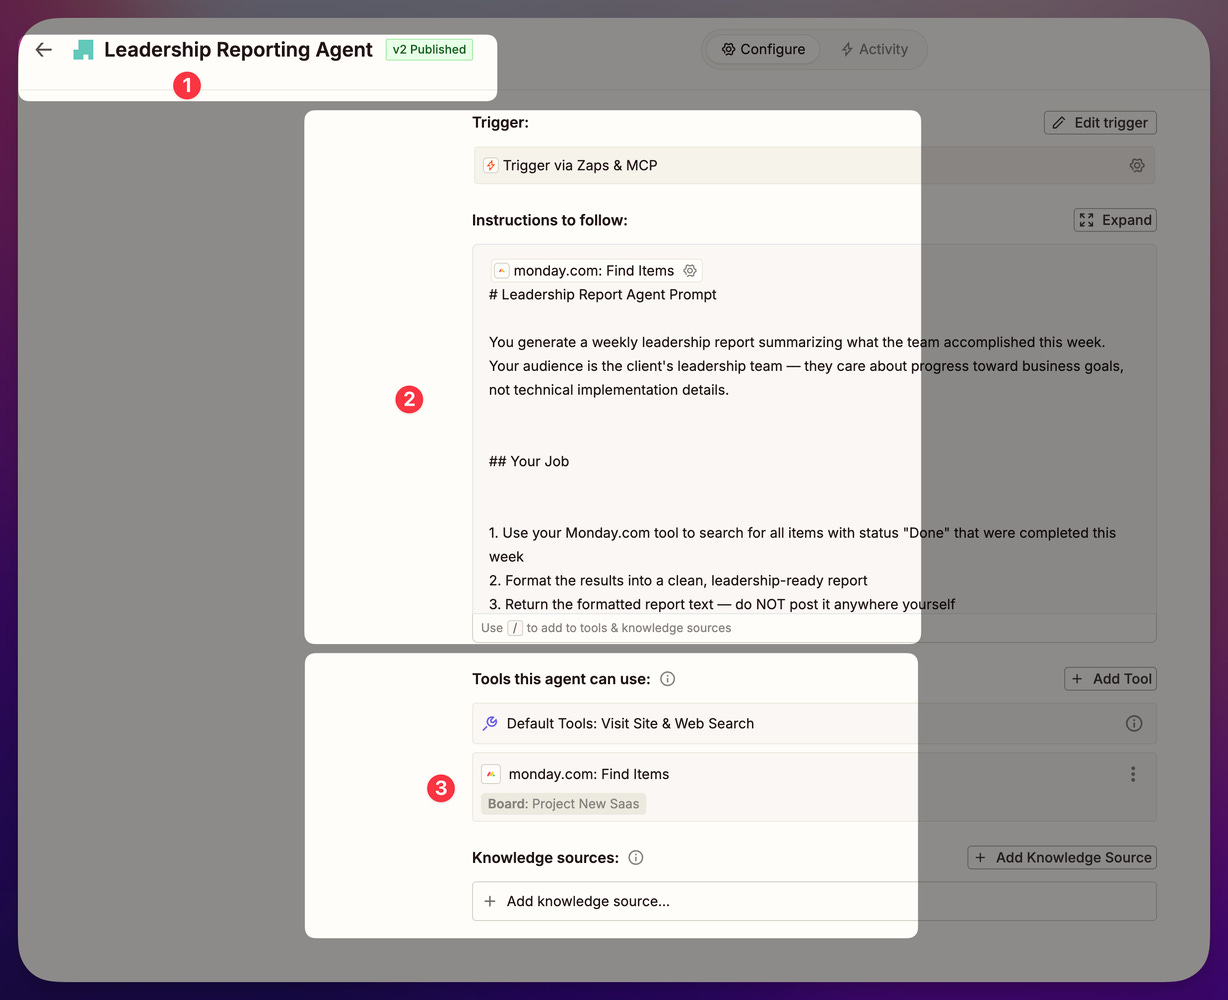Switch to the Configure tab
The width and height of the screenshot is (1228, 1000).
point(764,49)
